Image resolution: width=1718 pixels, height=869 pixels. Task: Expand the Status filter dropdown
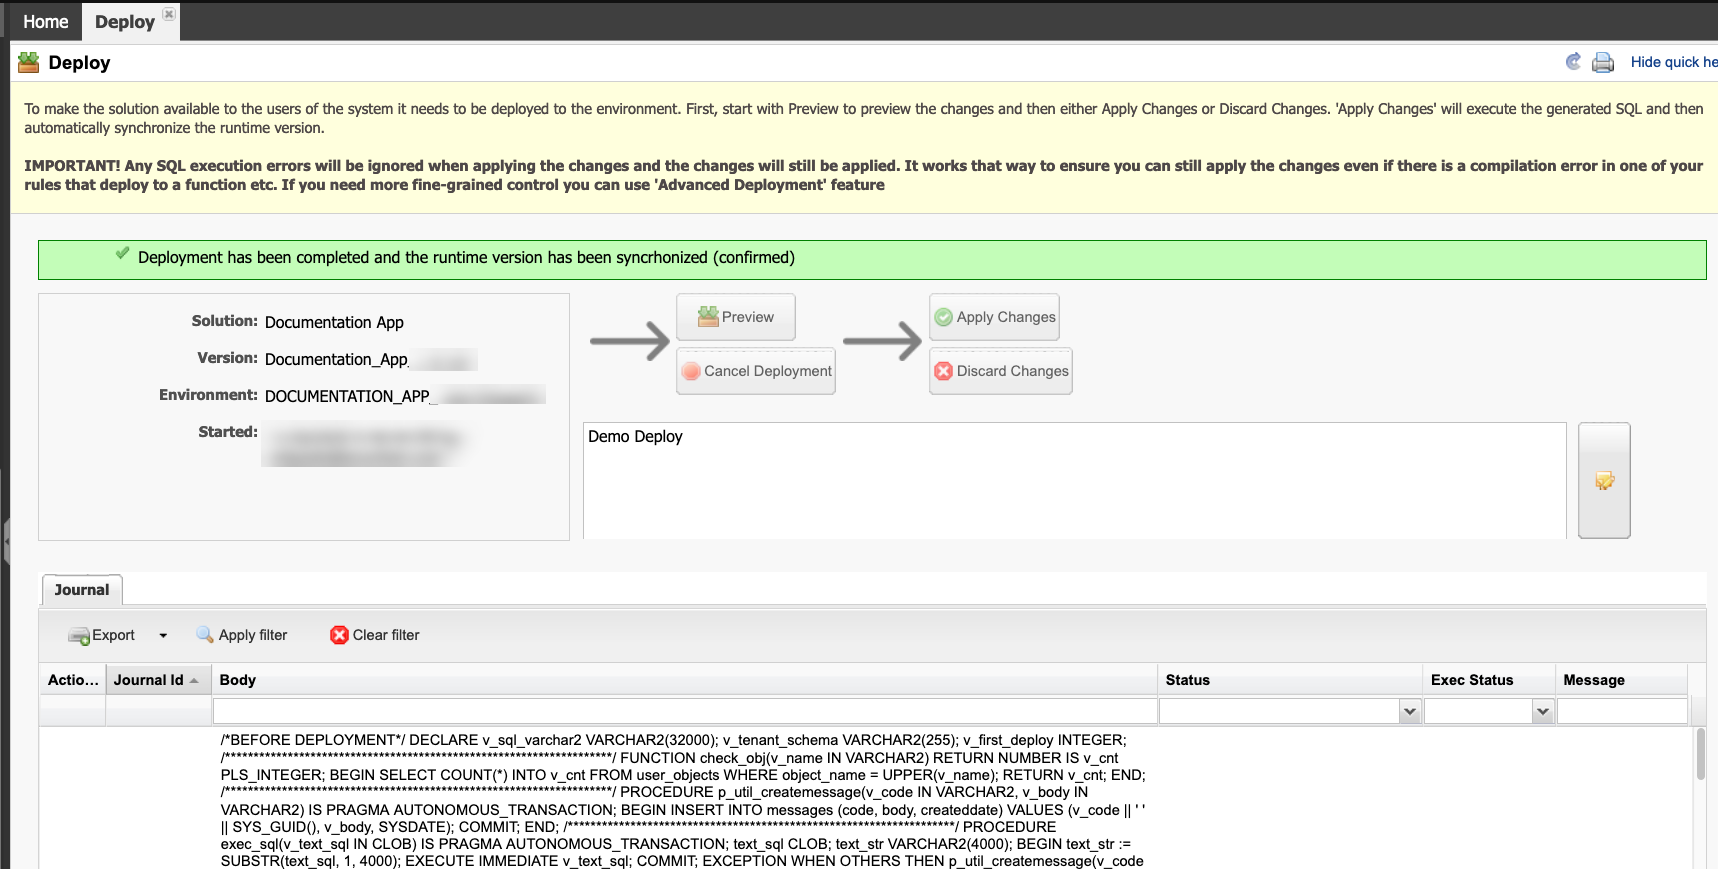[1410, 712]
